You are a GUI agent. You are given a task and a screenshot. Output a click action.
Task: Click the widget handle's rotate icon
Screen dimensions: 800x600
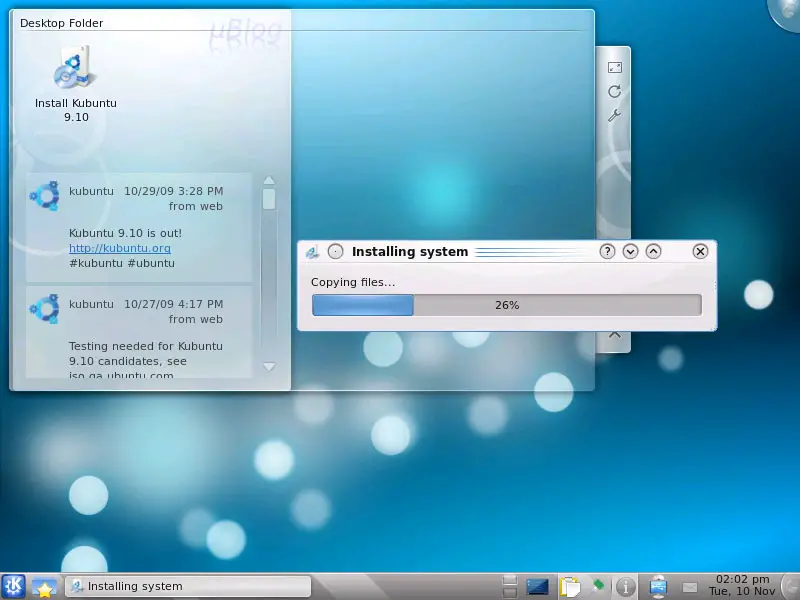pos(614,91)
